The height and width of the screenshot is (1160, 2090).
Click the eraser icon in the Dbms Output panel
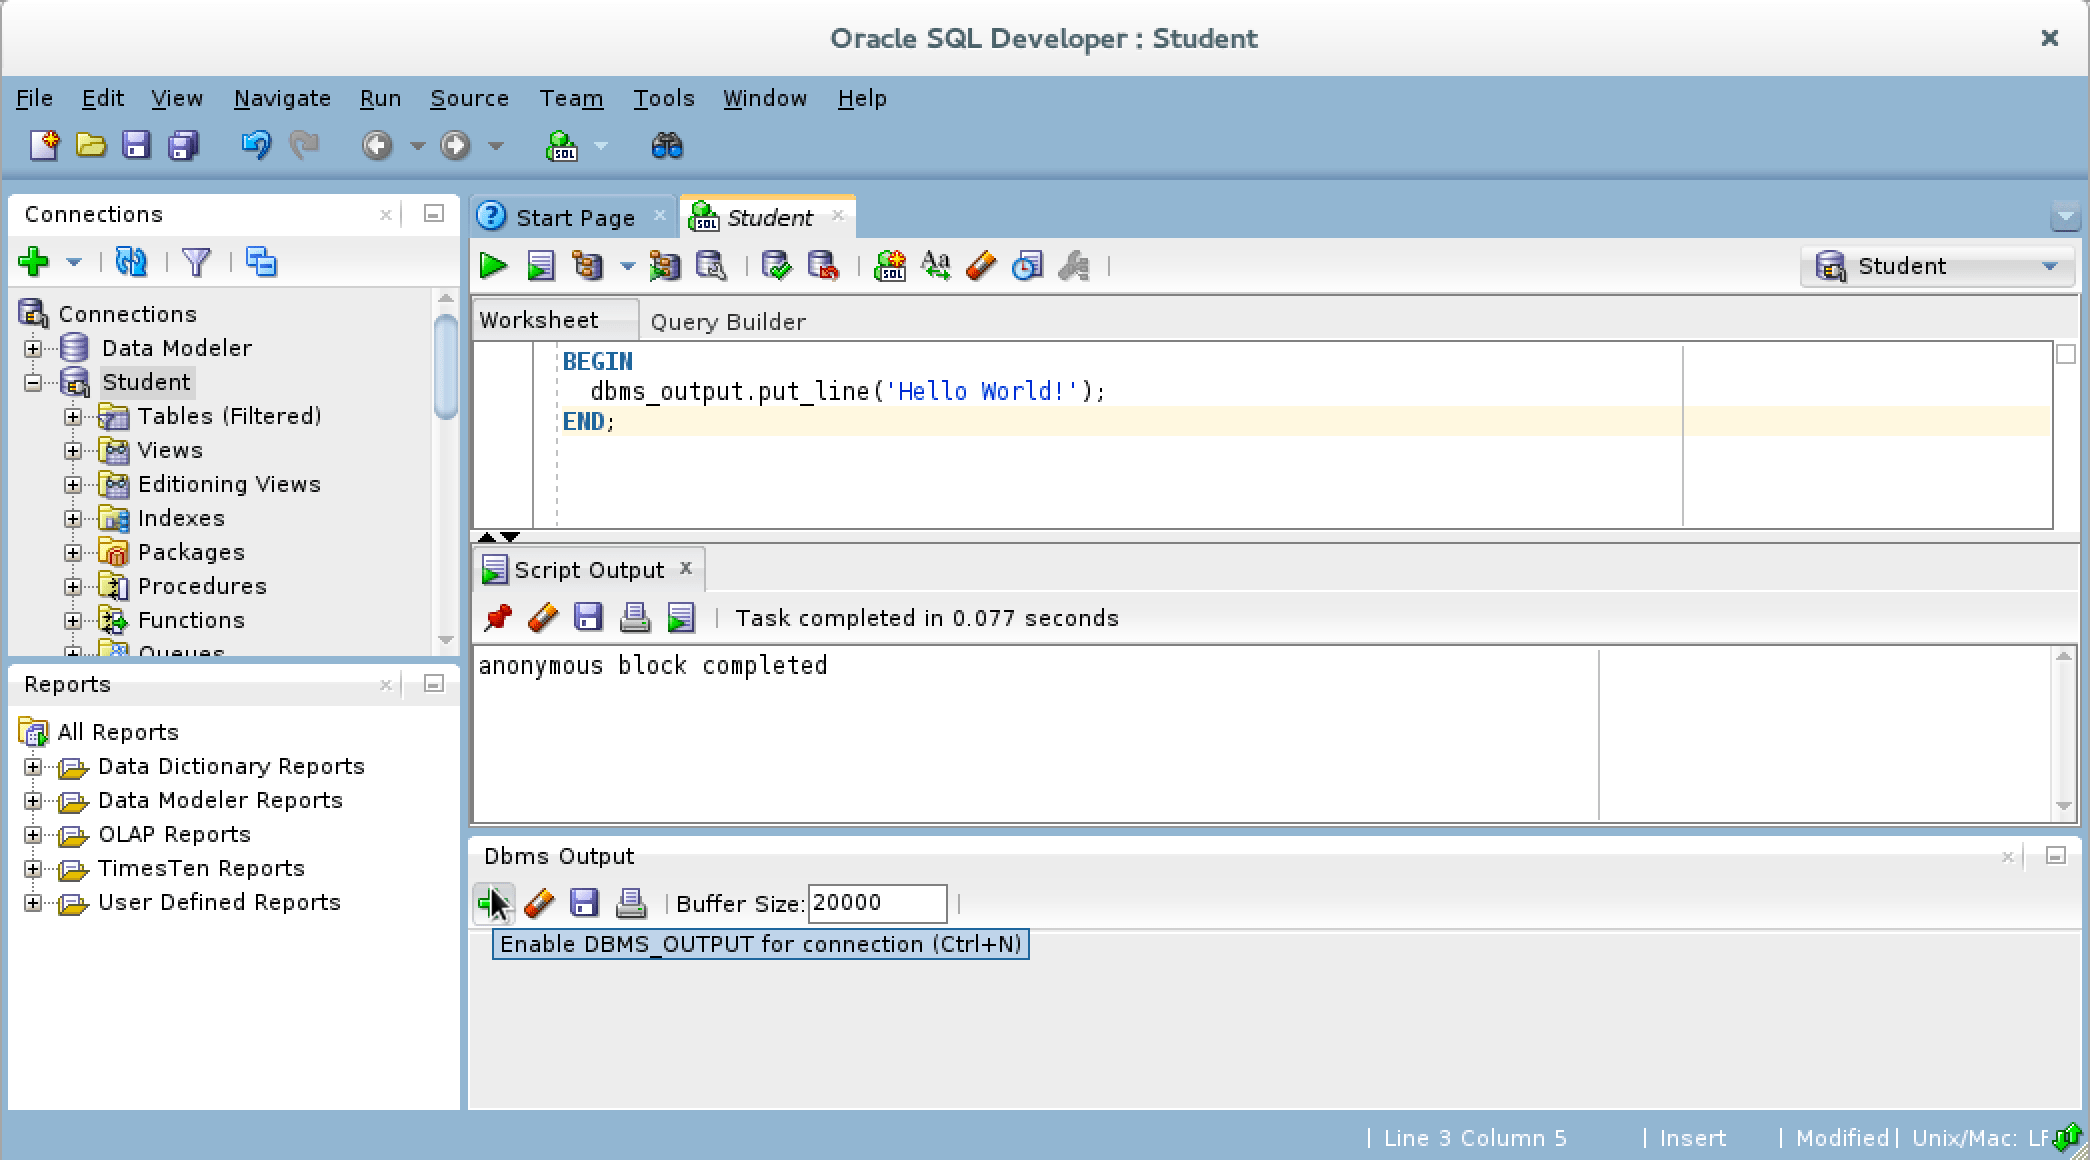(539, 903)
